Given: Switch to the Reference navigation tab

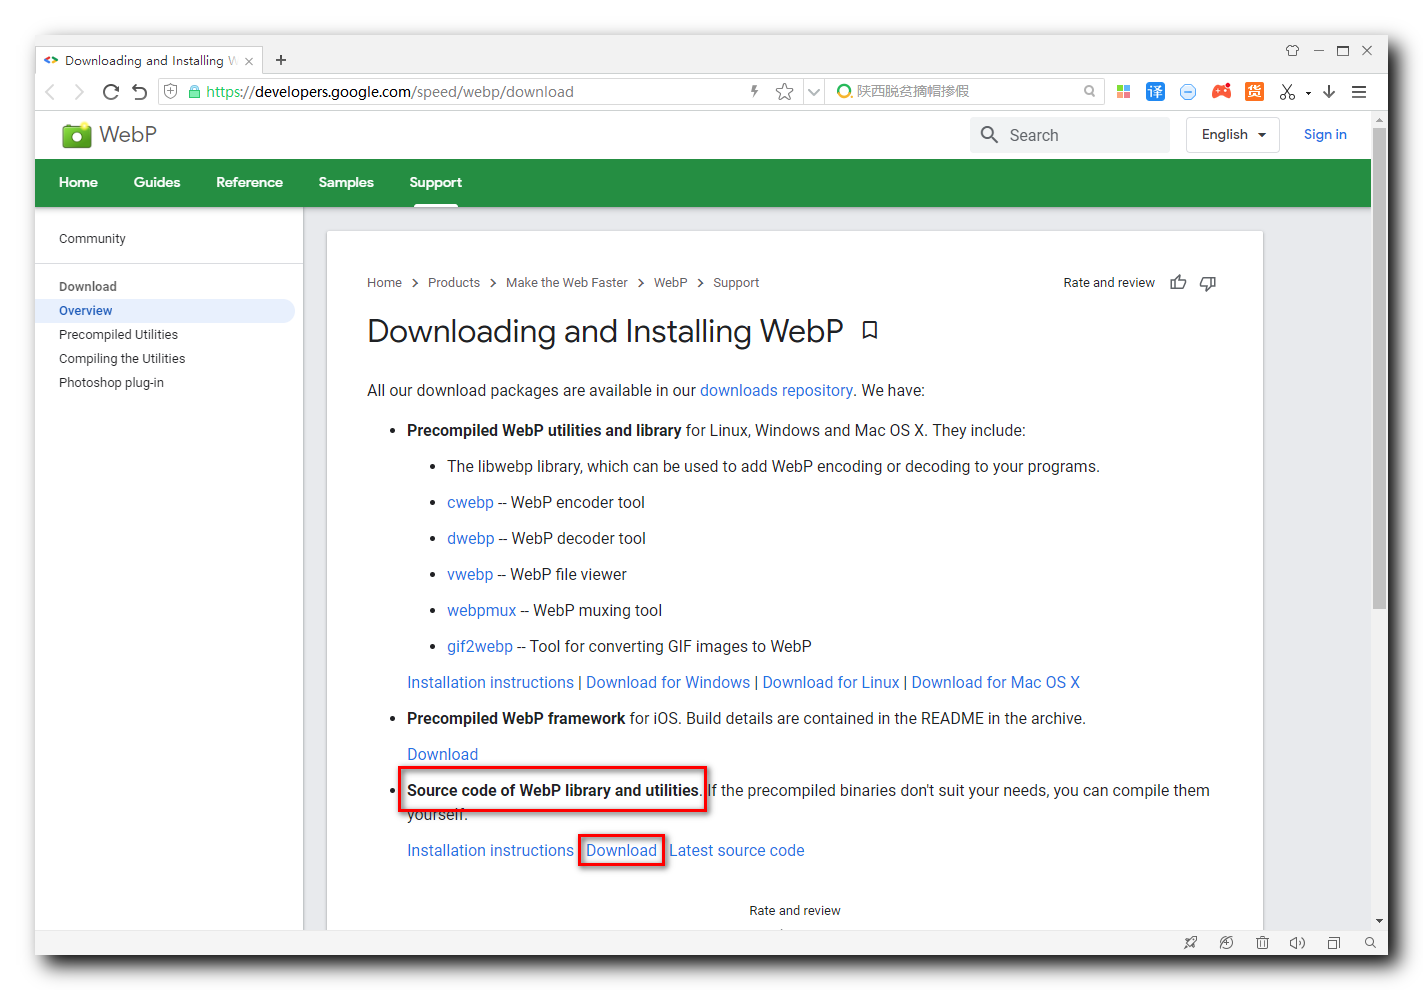Looking at the screenshot, I should coord(249,183).
